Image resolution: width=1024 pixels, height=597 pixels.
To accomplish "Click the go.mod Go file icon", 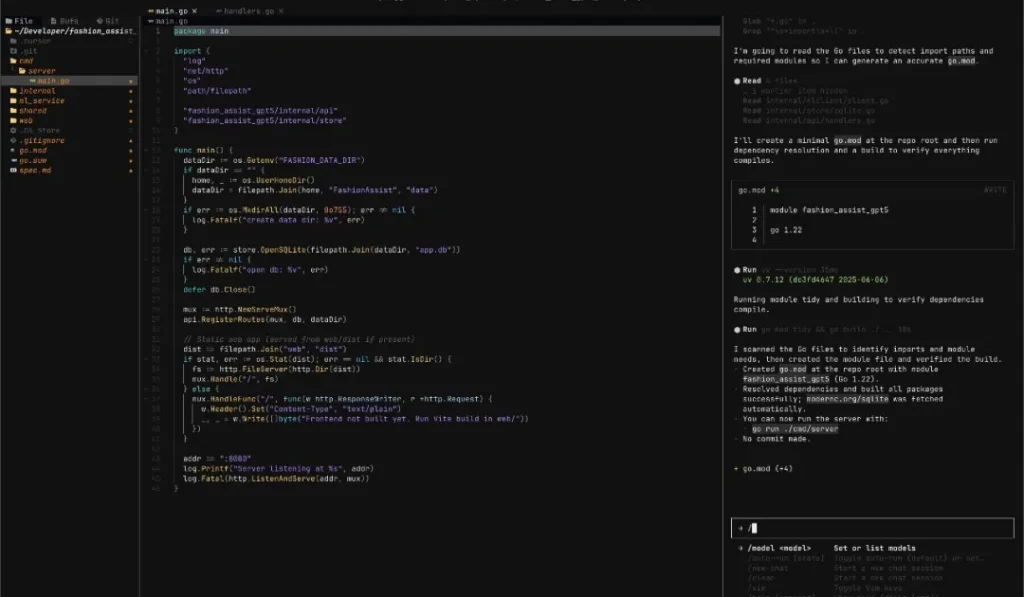I will (x=11, y=150).
